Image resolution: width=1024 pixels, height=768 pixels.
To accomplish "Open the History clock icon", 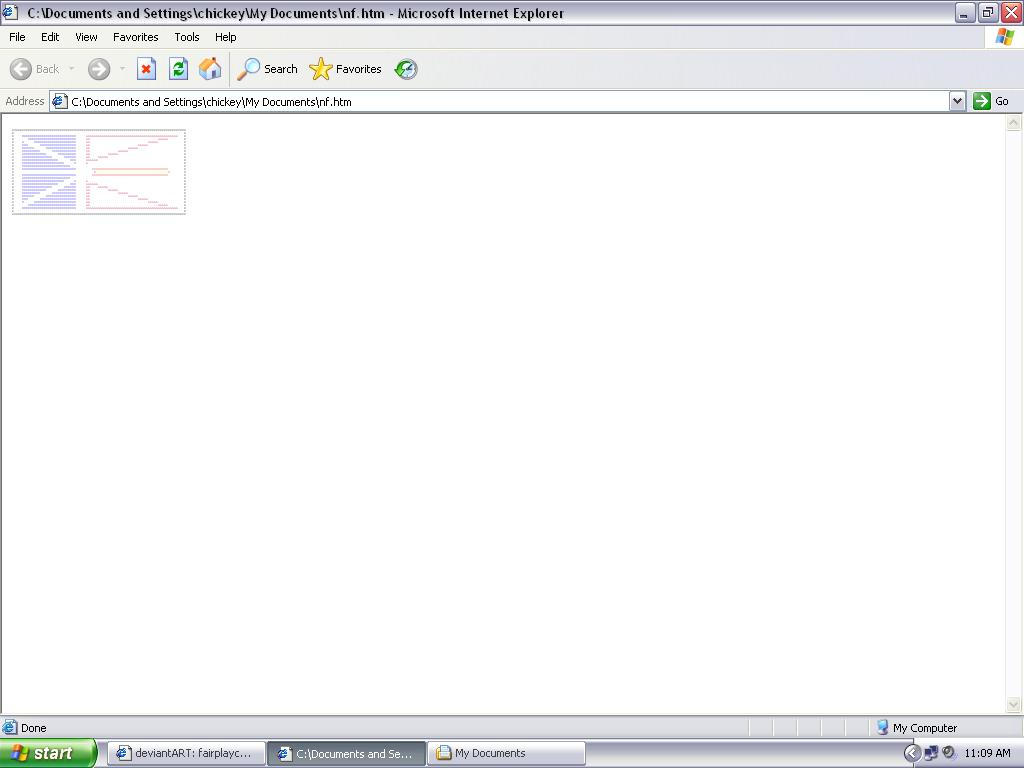I will coord(406,69).
